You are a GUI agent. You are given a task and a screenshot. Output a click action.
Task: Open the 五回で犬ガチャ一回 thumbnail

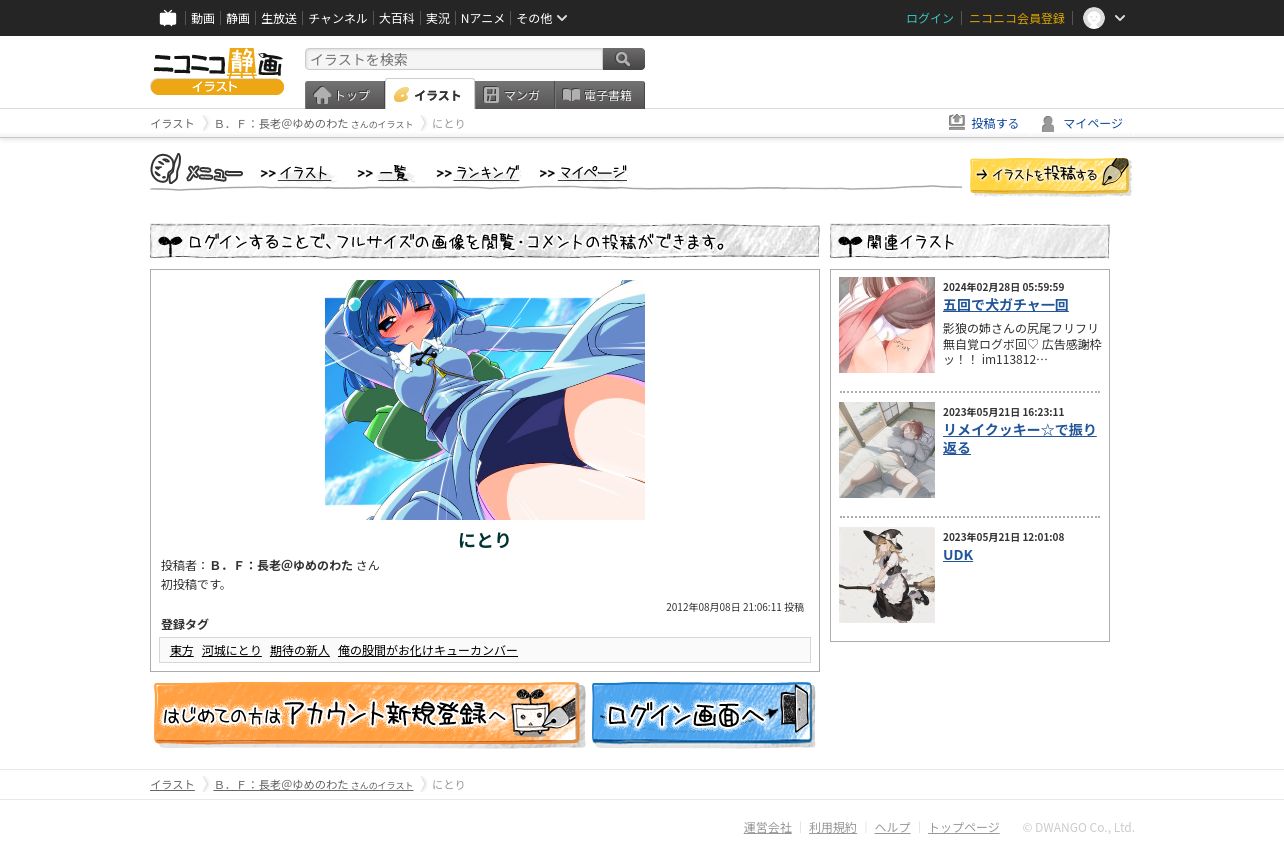click(x=887, y=325)
